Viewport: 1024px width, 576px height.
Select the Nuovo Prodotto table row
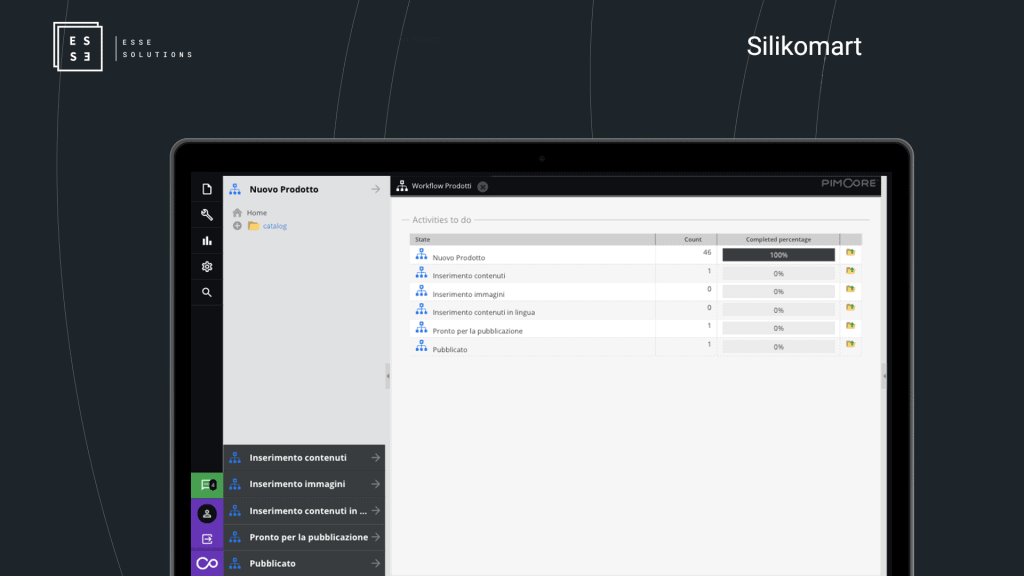coord(635,255)
